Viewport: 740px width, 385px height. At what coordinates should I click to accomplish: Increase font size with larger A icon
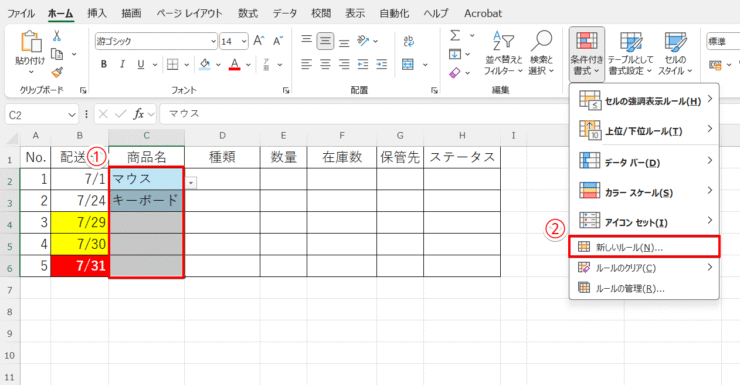click(259, 41)
